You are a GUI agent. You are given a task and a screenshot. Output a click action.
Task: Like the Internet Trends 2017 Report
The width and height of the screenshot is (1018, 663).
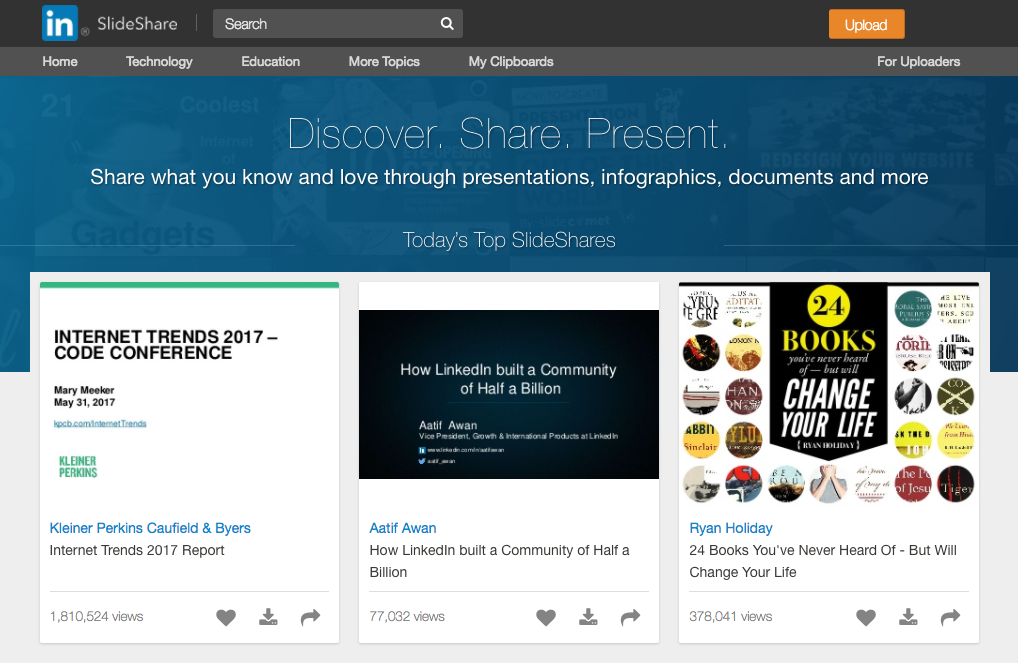click(x=226, y=617)
